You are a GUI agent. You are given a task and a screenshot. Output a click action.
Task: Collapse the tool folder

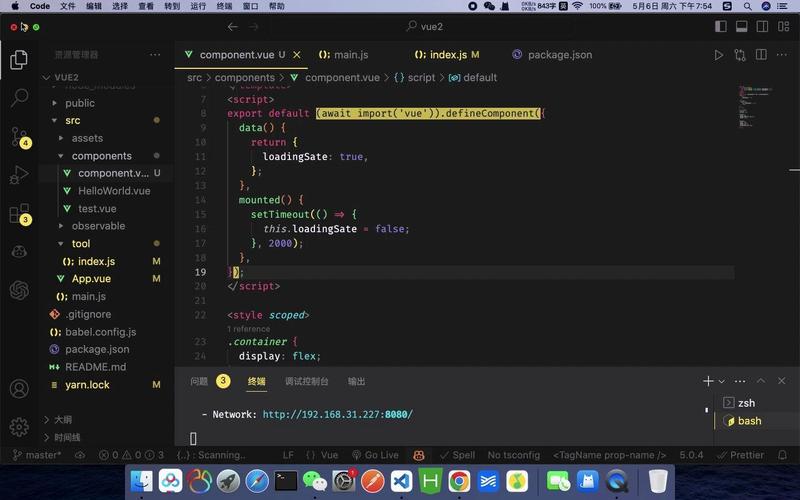(81, 244)
